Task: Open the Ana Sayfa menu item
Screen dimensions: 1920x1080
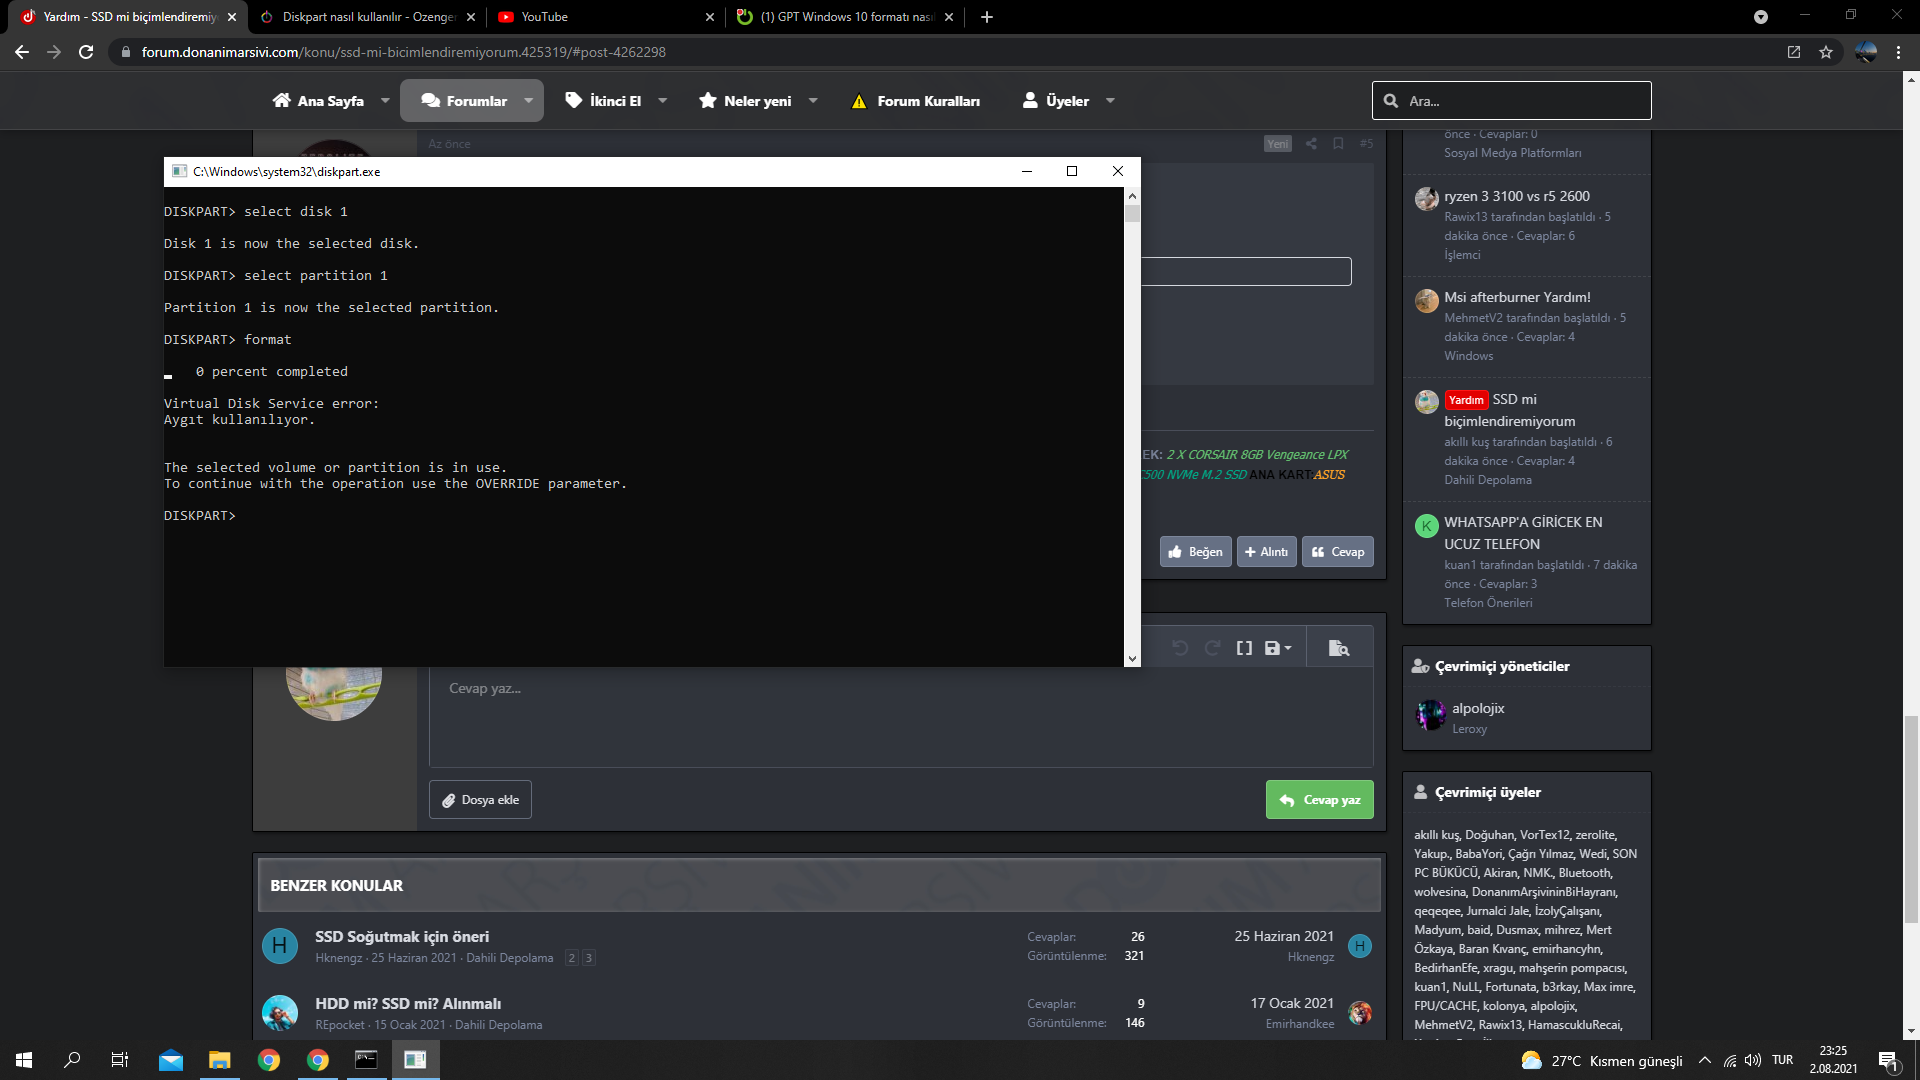Action: [x=319, y=101]
